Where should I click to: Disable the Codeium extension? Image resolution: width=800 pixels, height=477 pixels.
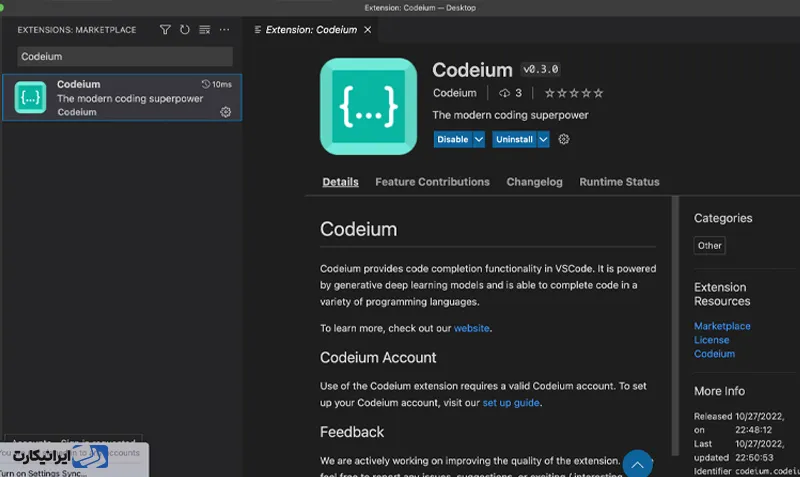[453, 139]
